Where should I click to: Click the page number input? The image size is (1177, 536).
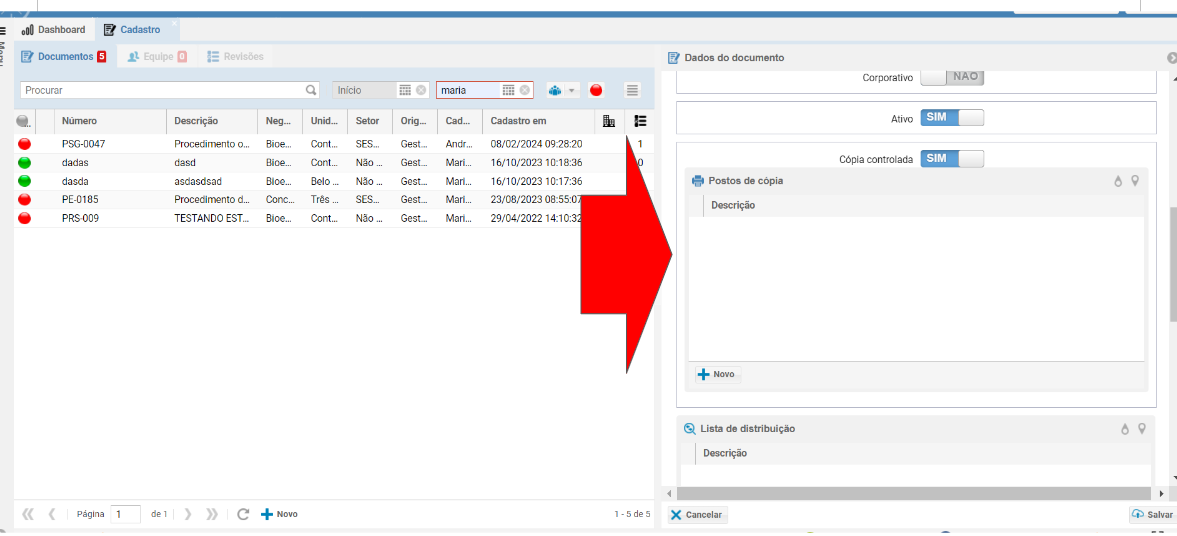[x=125, y=514]
